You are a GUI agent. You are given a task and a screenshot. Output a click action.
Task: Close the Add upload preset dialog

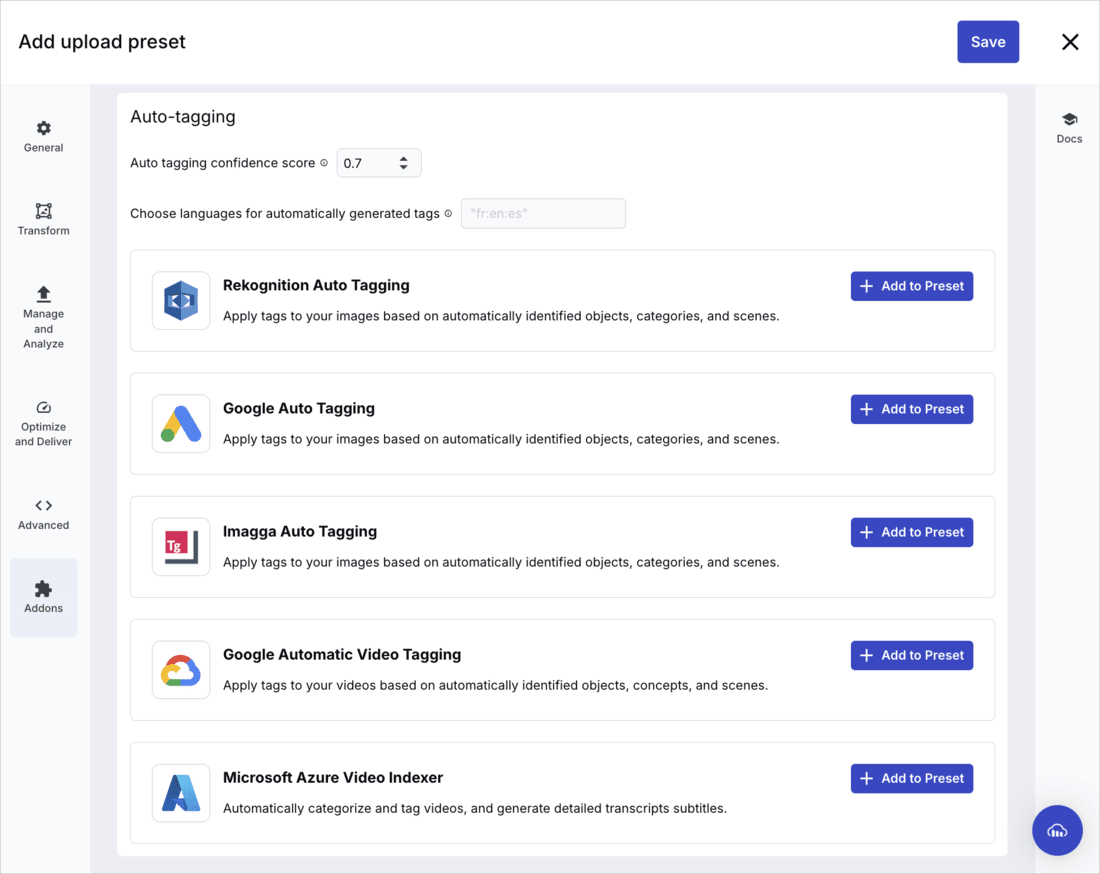pyautogui.click(x=1070, y=42)
